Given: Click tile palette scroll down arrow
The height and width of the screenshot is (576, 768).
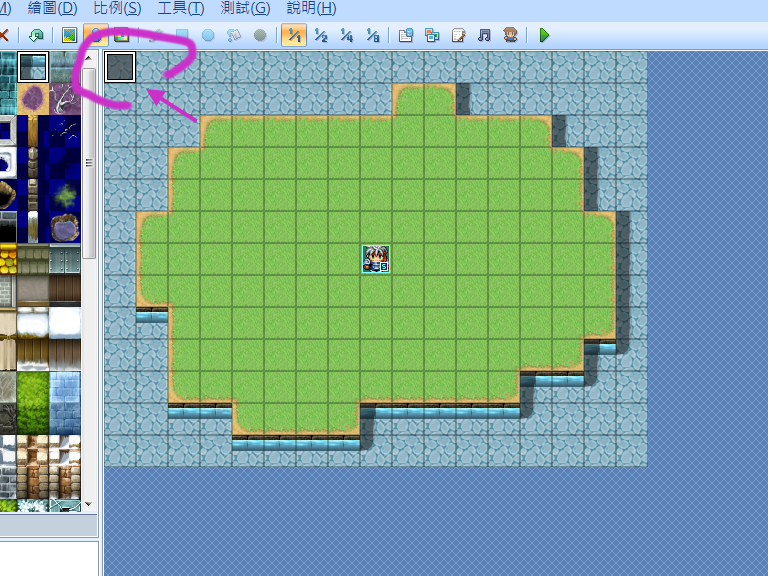Looking at the screenshot, I should 89,504.
